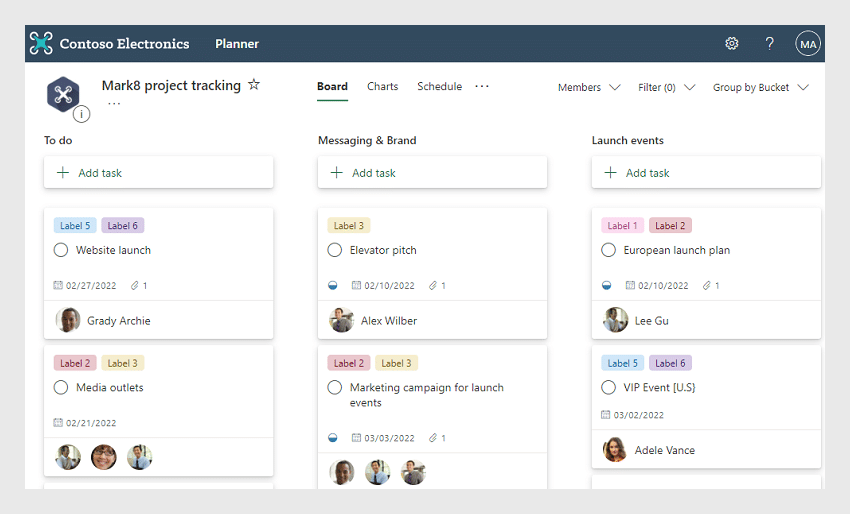Click attachment icon on European launch plan card

click(706, 285)
